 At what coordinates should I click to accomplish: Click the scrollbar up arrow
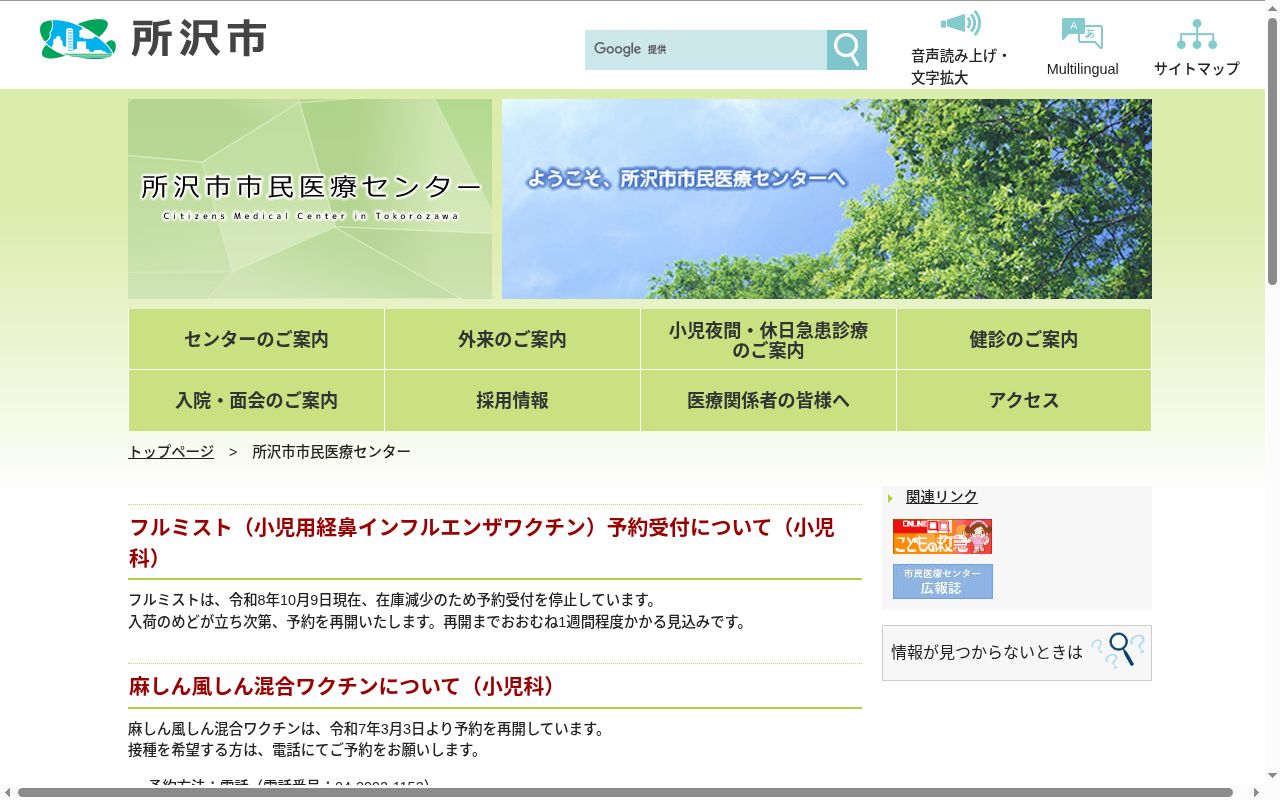click(x=1272, y=7)
